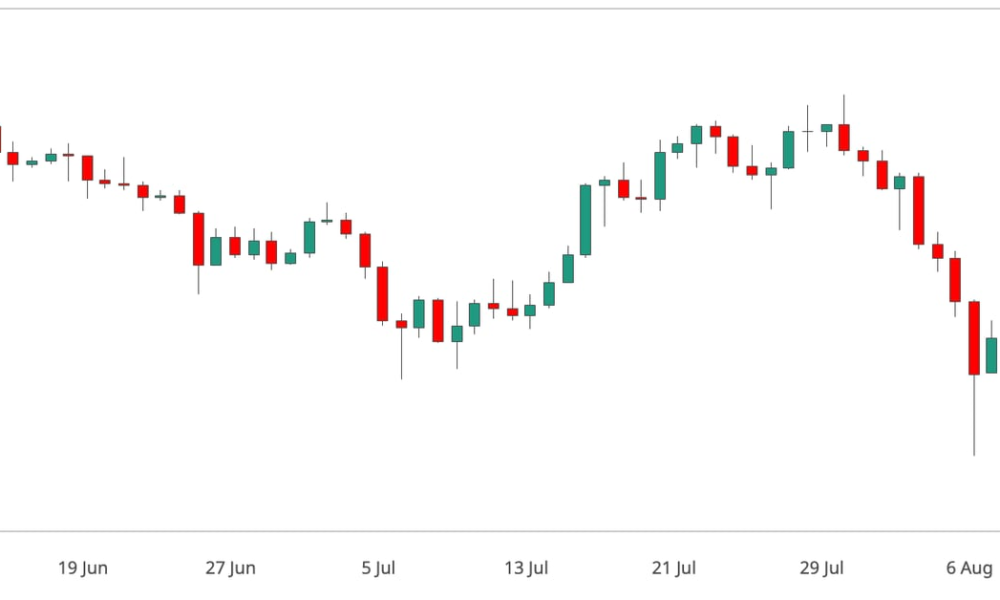Click the 13 Jul date label
Viewport: 1000px width, 600px height.
(526, 567)
